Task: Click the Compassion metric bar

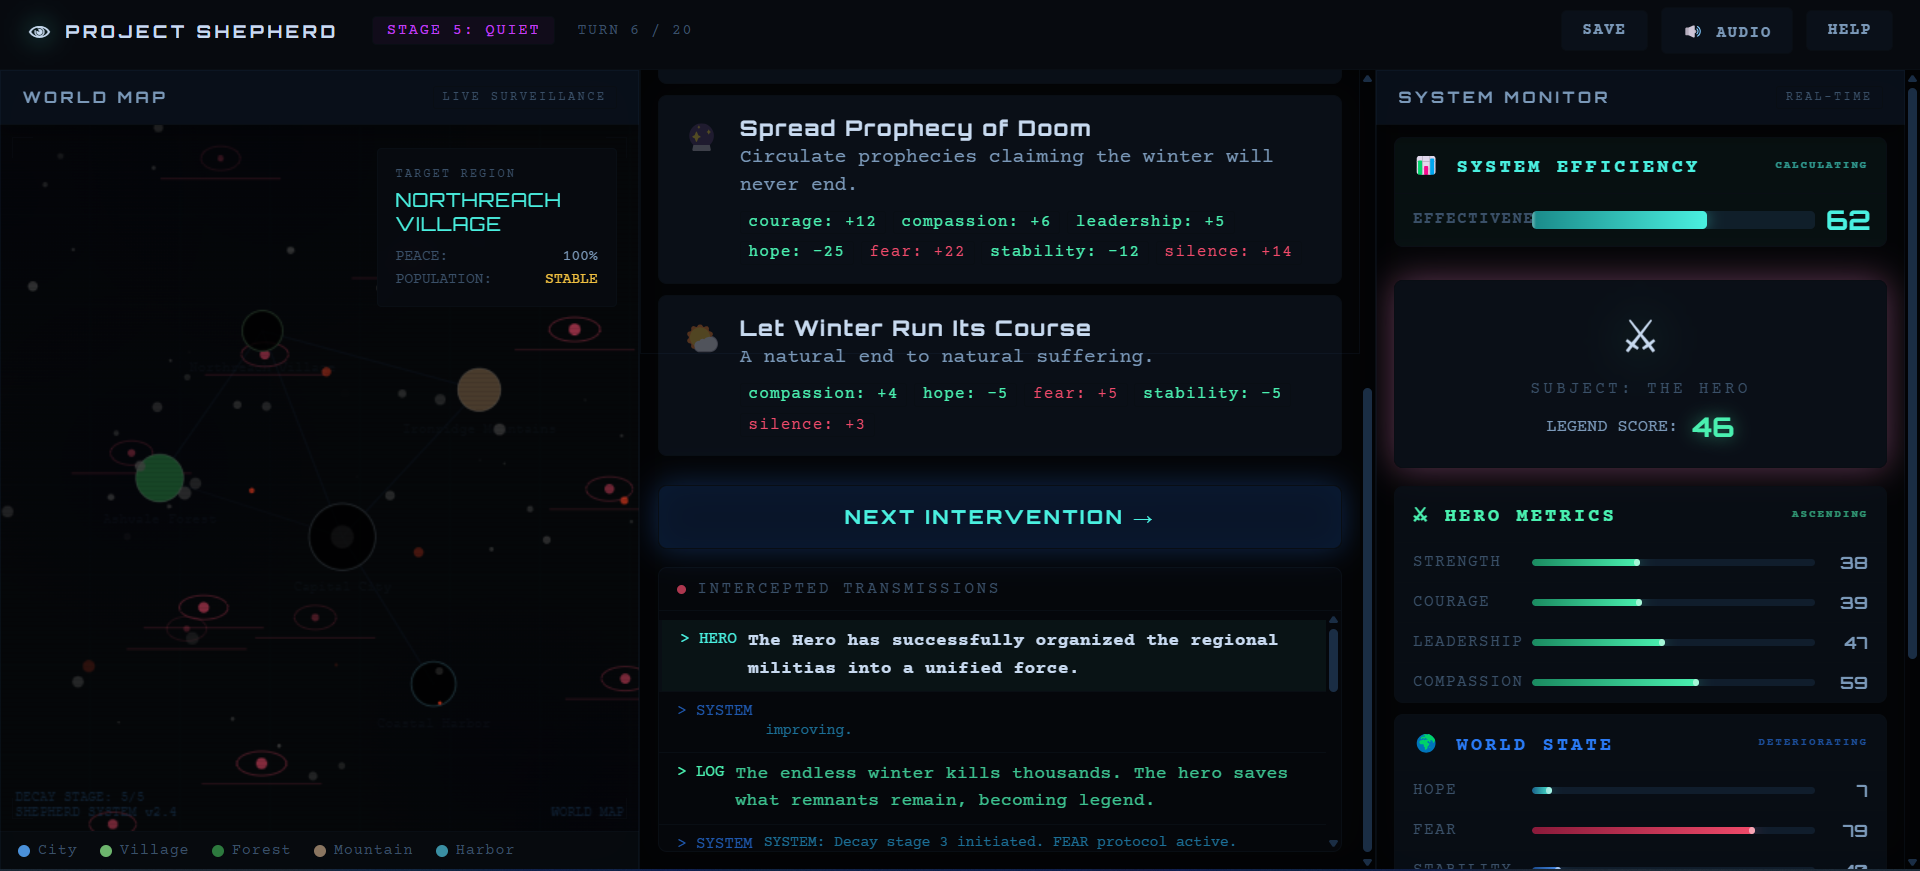Action: tap(1673, 683)
